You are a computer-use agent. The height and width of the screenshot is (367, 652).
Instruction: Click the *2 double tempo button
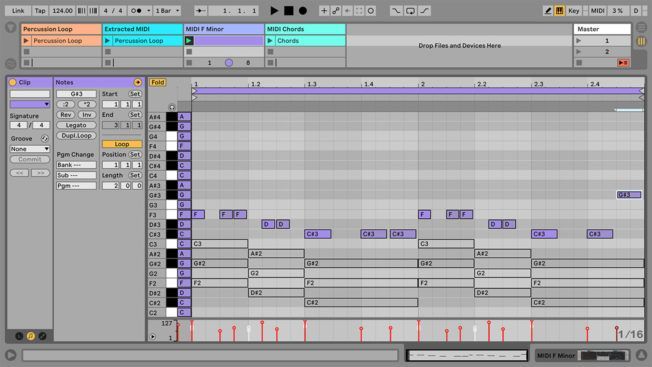[x=86, y=104]
